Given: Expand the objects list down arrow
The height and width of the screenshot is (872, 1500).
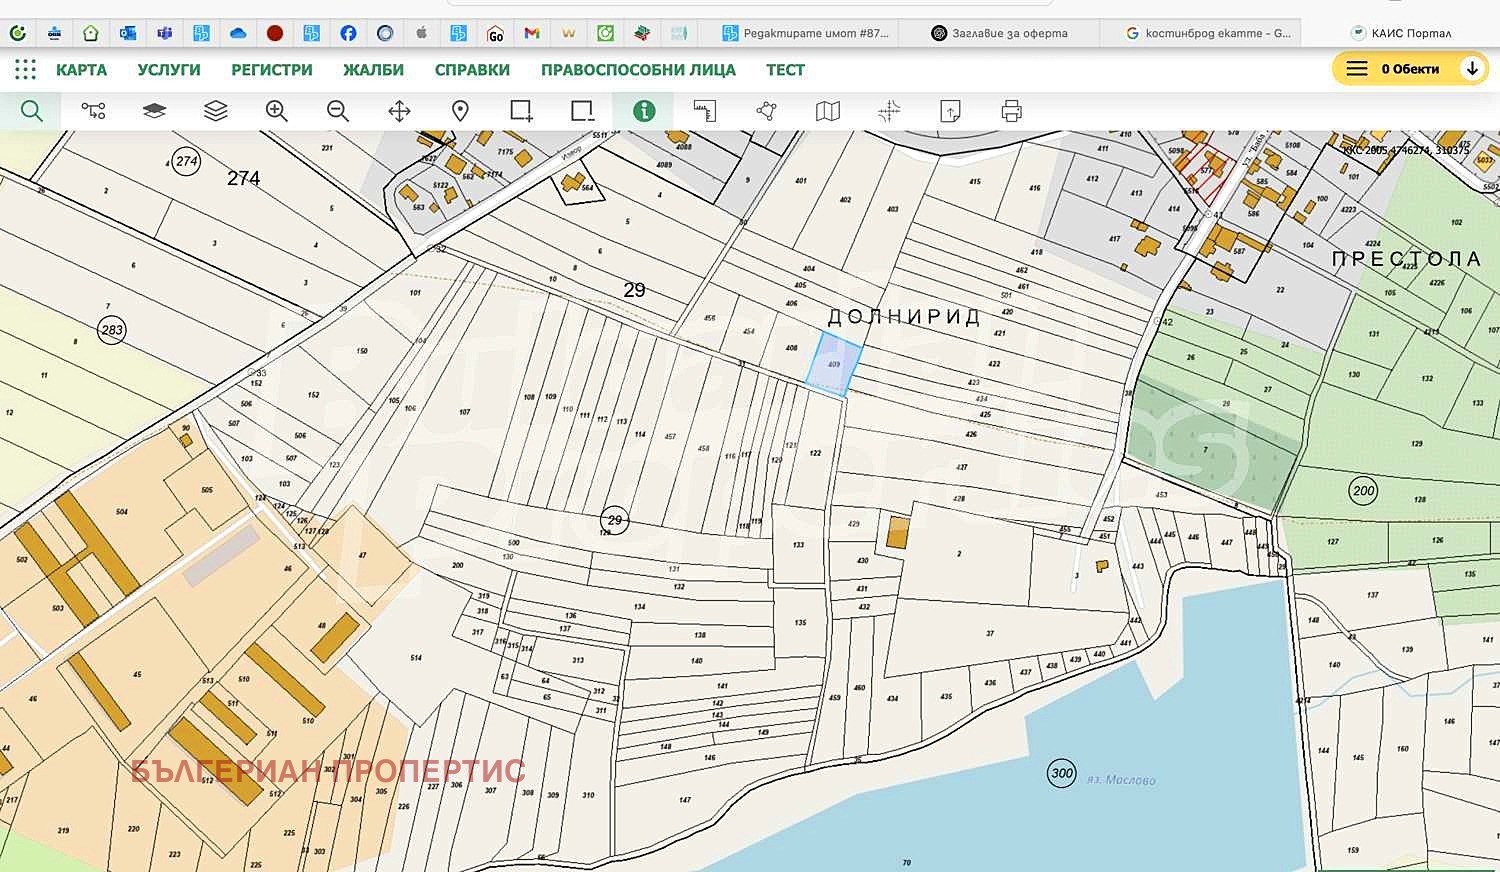Looking at the screenshot, I should coord(1471,69).
